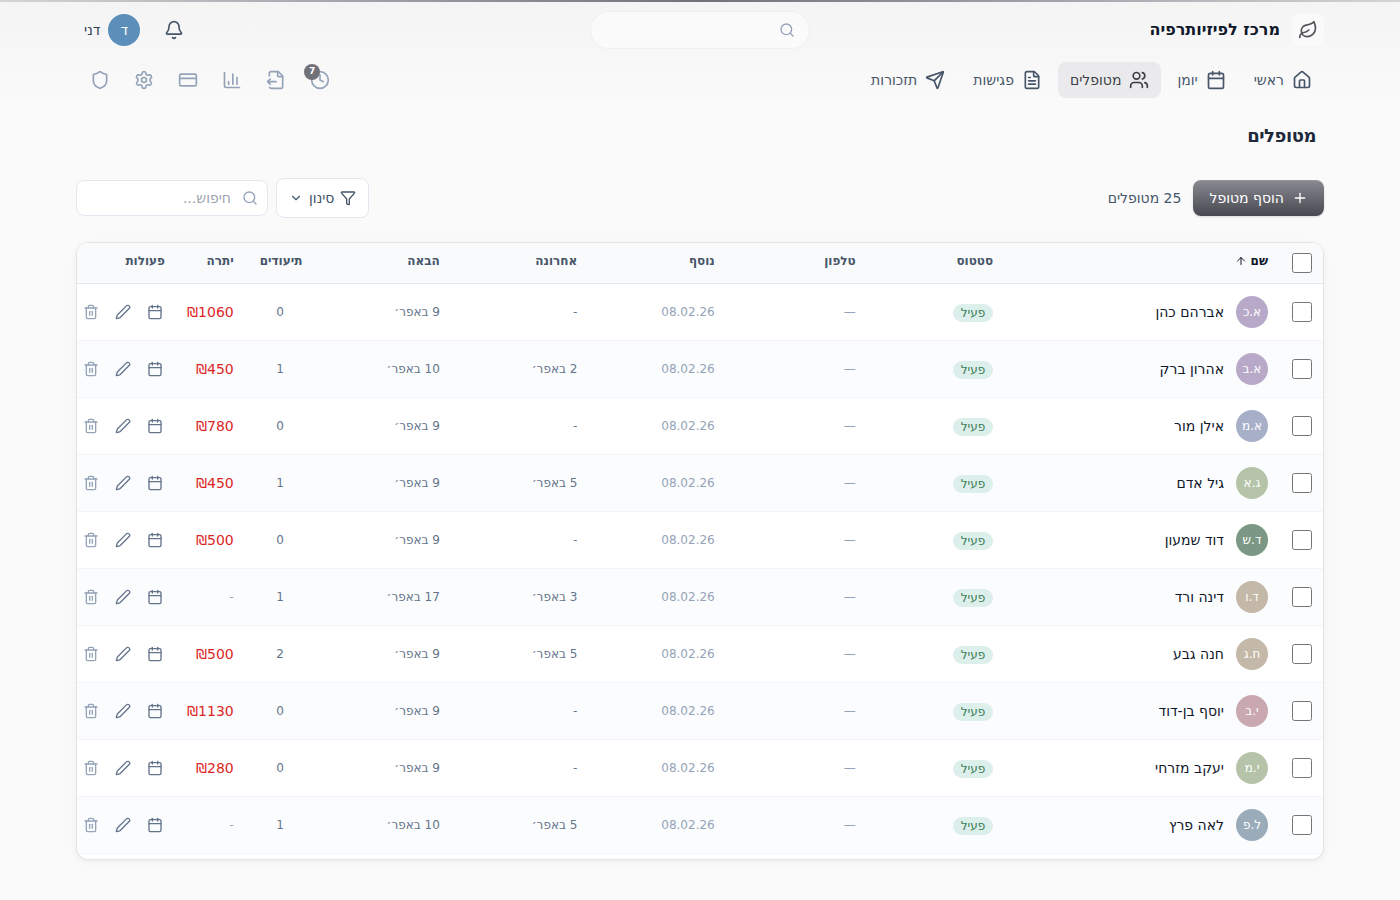The height and width of the screenshot is (900, 1400).
Task: Click the הוסף מטופל button
Action: (x=1258, y=198)
